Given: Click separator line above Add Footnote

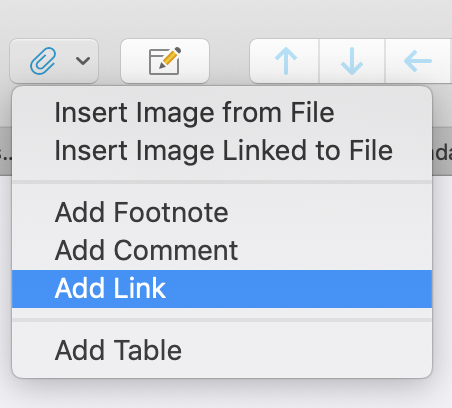Looking at the screenshot, I should click(x=222, y=182).
